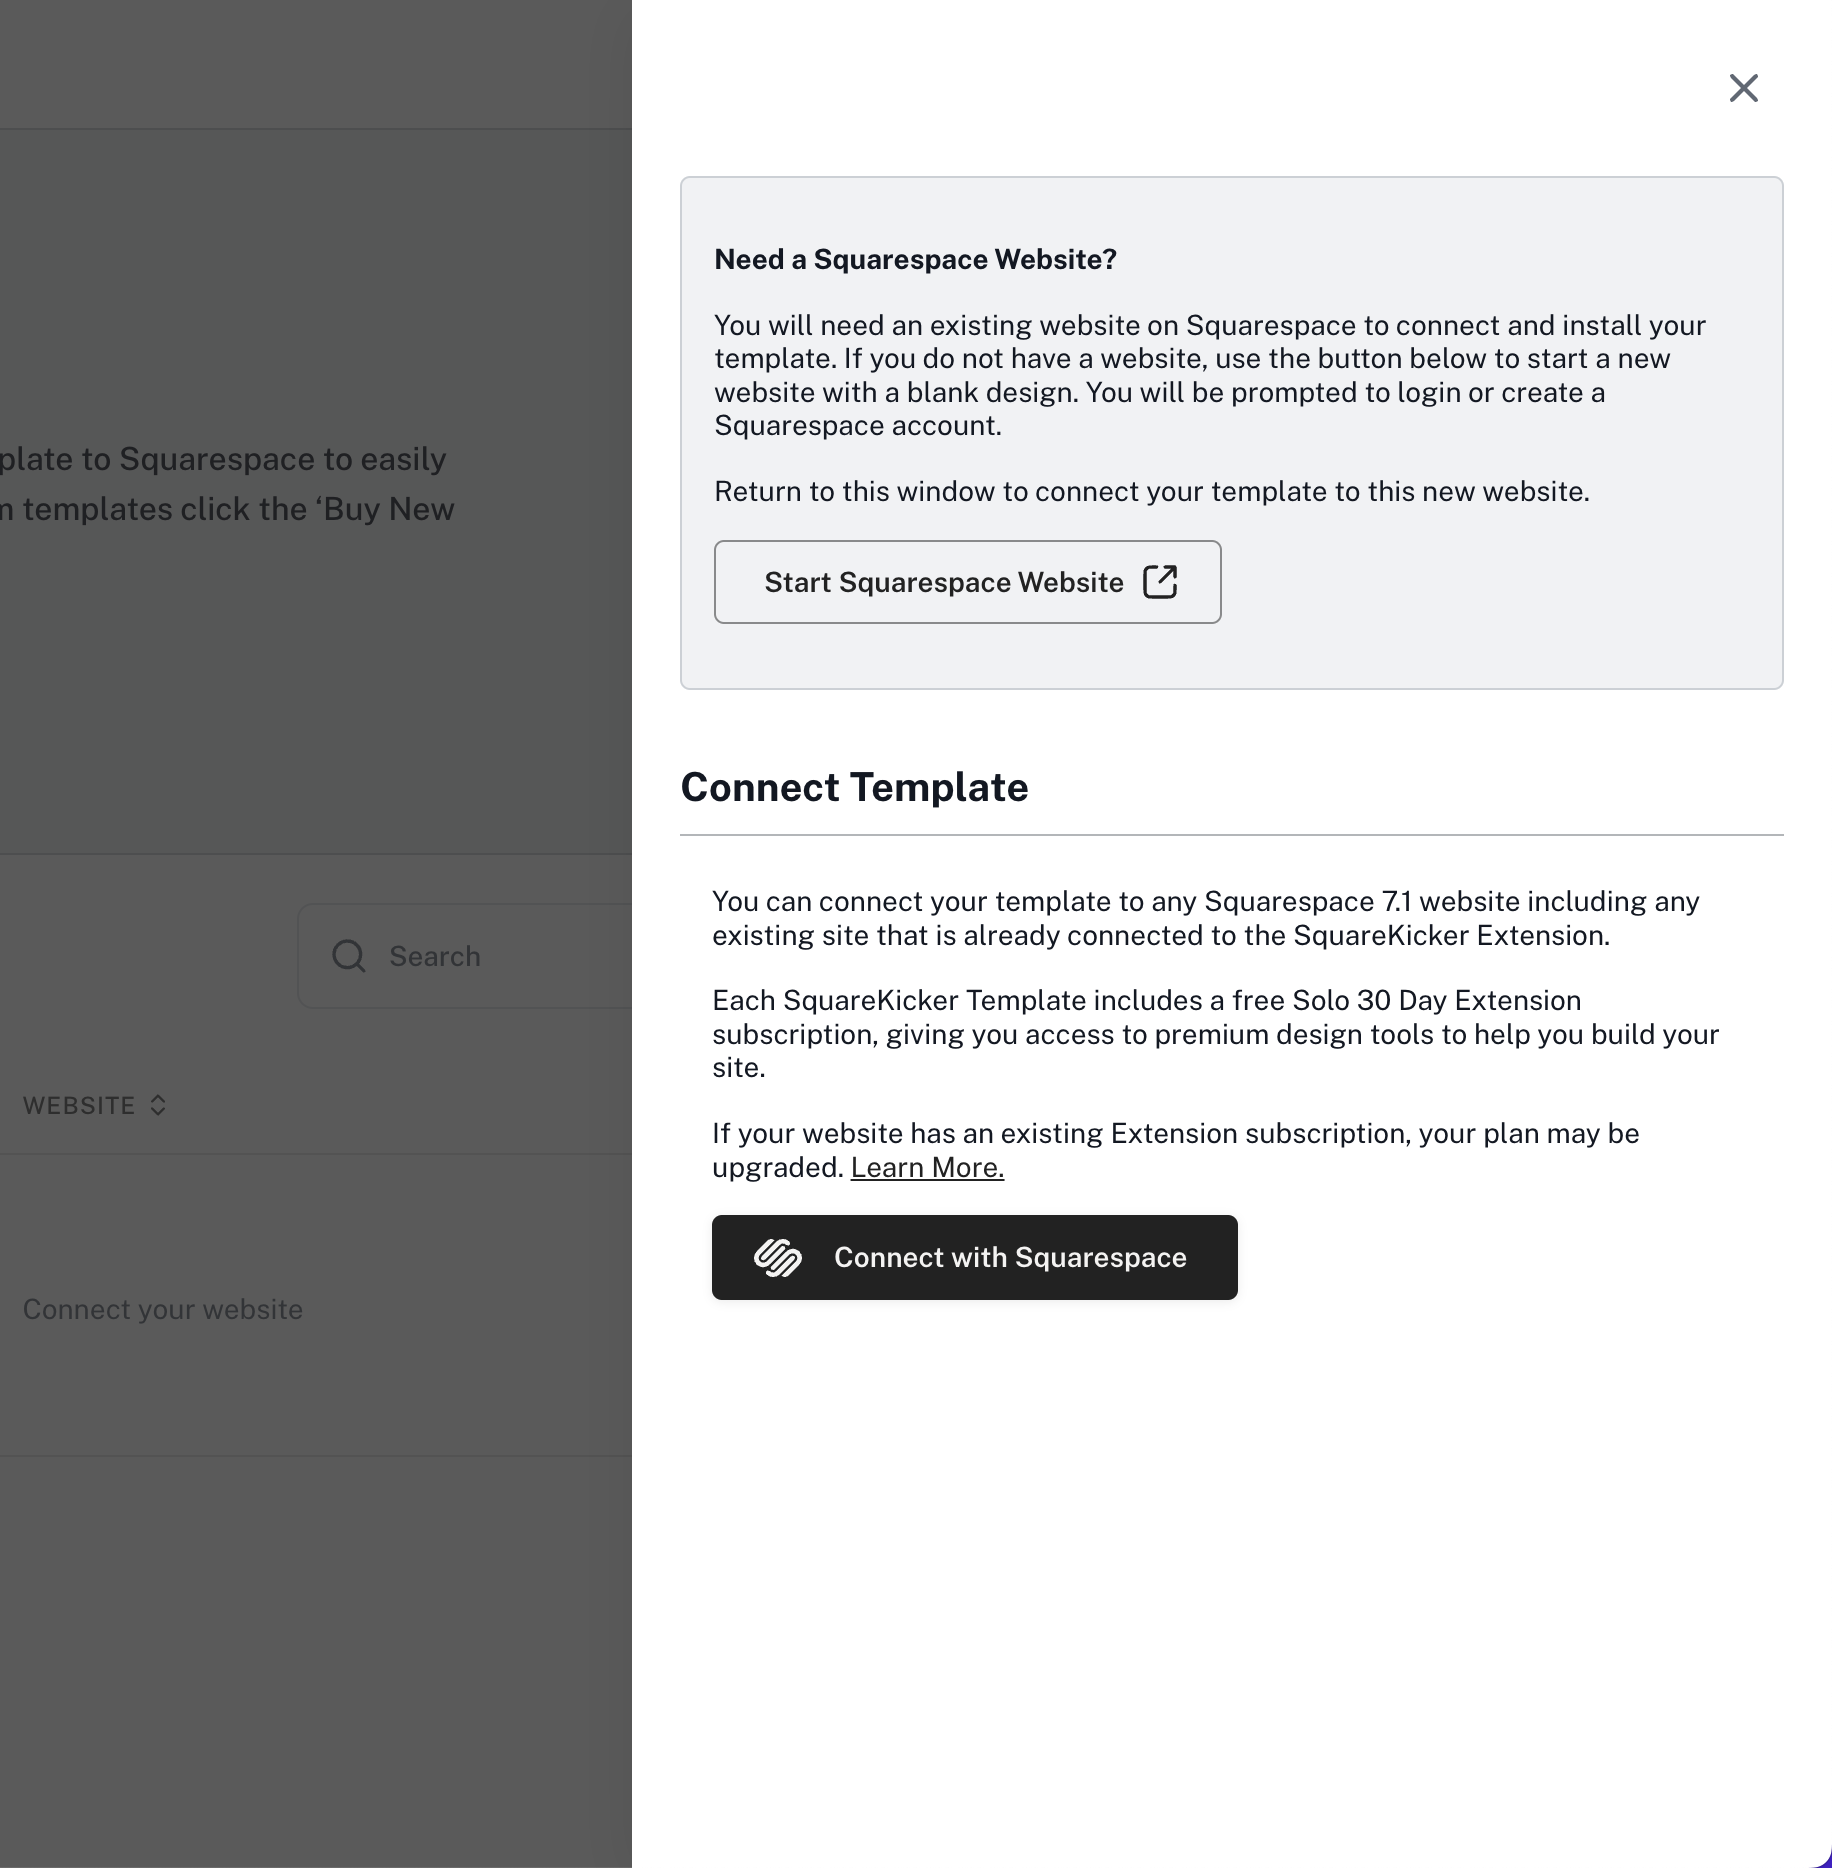Open the Learn More link
1832x1868 pixels.
click(927, 1167)
